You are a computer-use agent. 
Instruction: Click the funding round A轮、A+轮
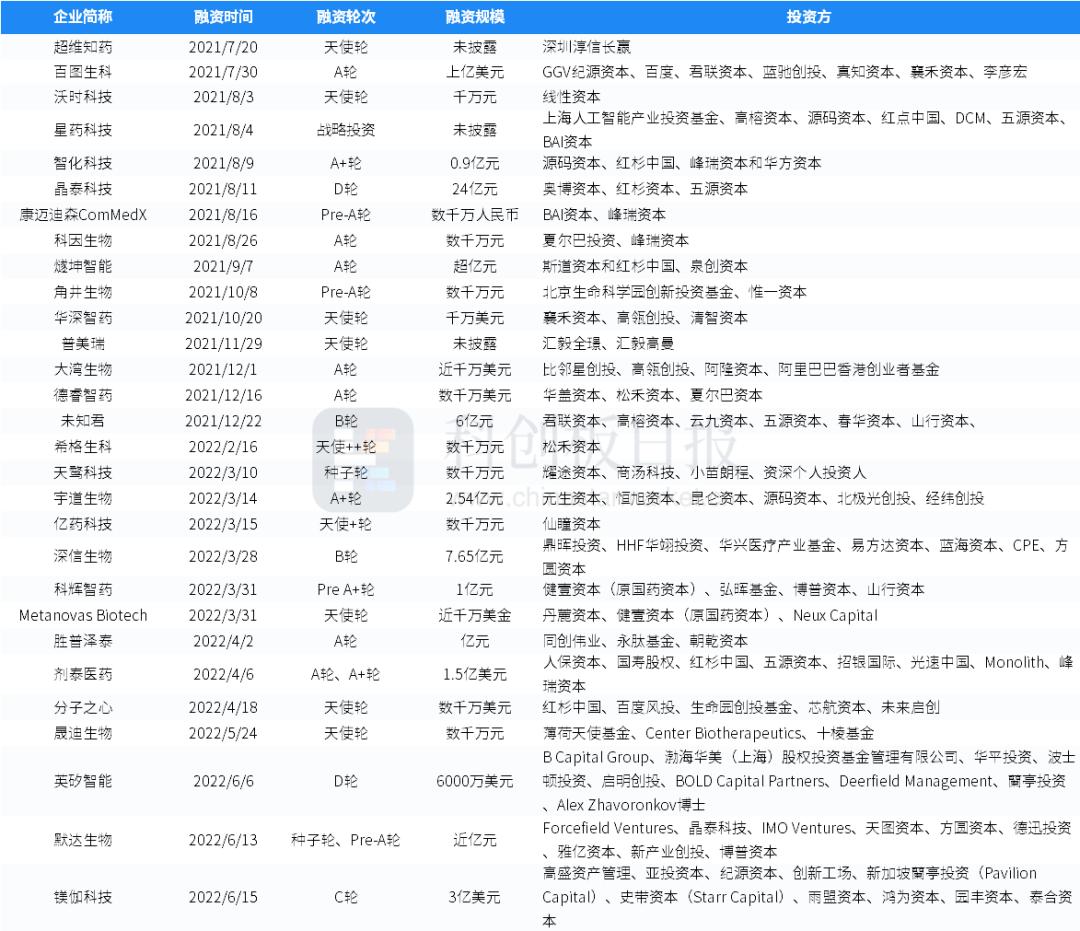[x=346, y=674]
